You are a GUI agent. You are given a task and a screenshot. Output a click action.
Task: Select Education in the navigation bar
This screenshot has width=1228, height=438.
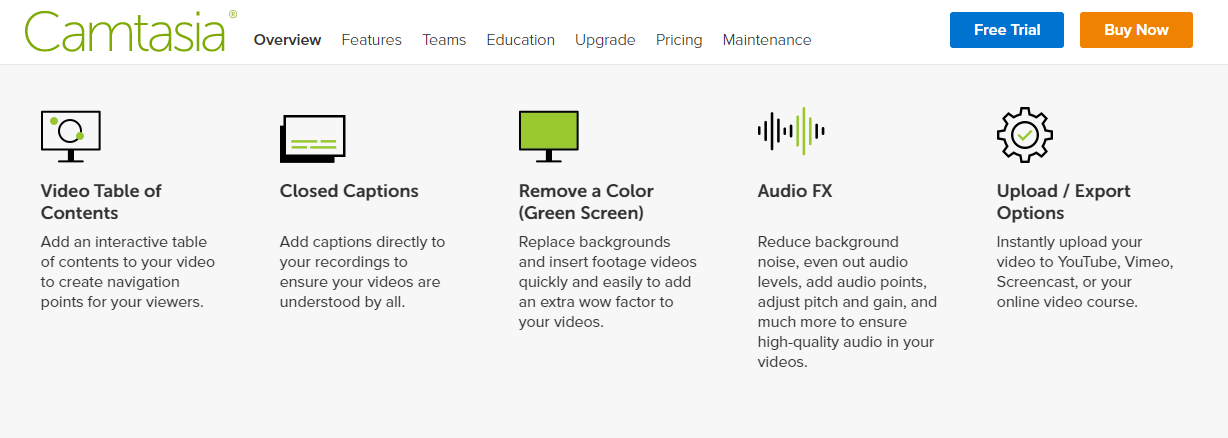pyautogui.click(x=520, y=40)
